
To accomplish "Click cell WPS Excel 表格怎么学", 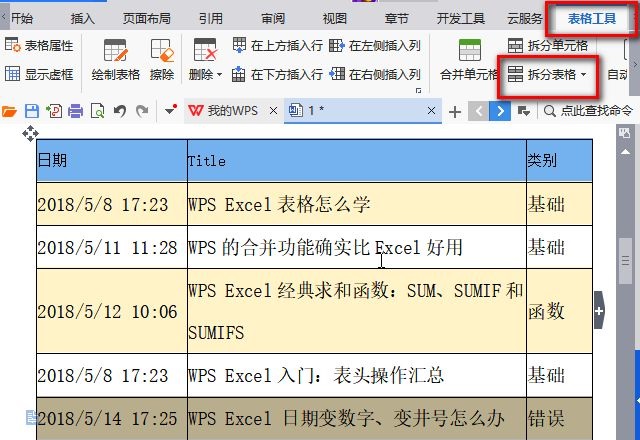I will 357,204.
